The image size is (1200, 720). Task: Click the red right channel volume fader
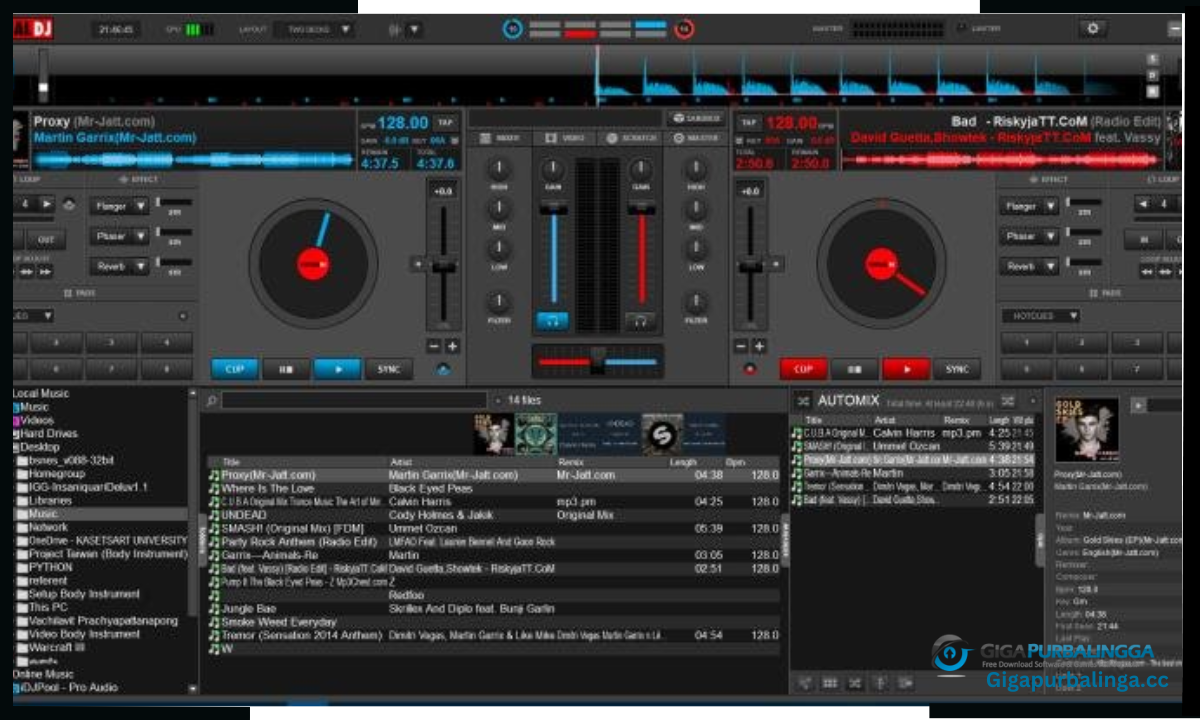click(x=640, y=208)
